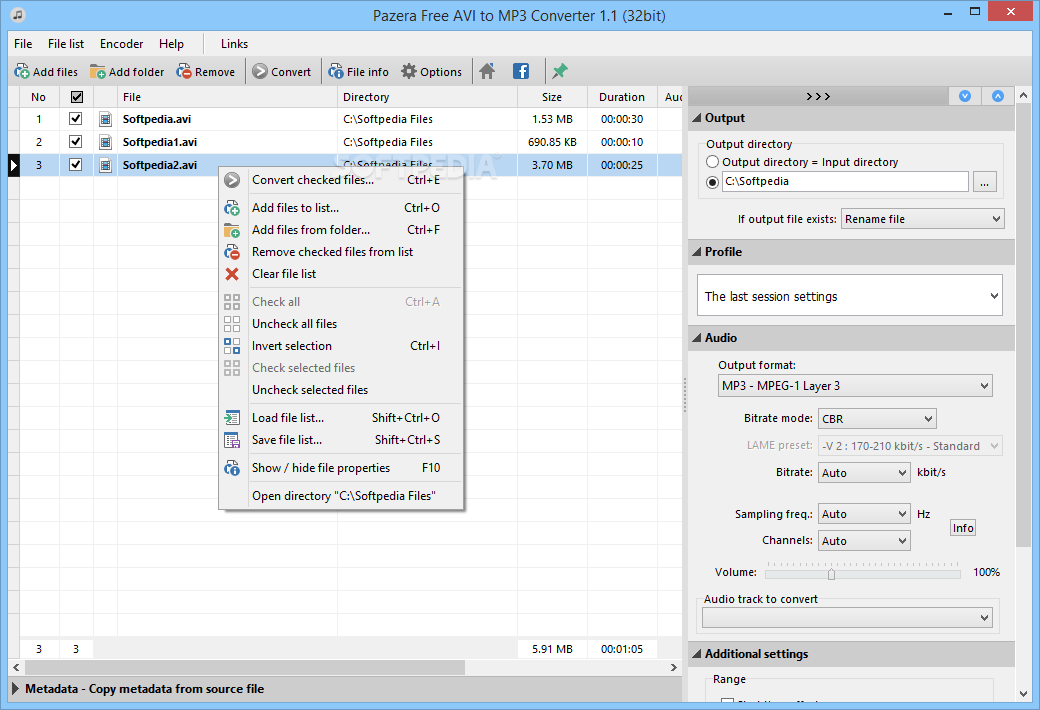Start conversion with the Convert toolbar icon
The height and width of the screenshot is (710, 1040).
(260, 72)
